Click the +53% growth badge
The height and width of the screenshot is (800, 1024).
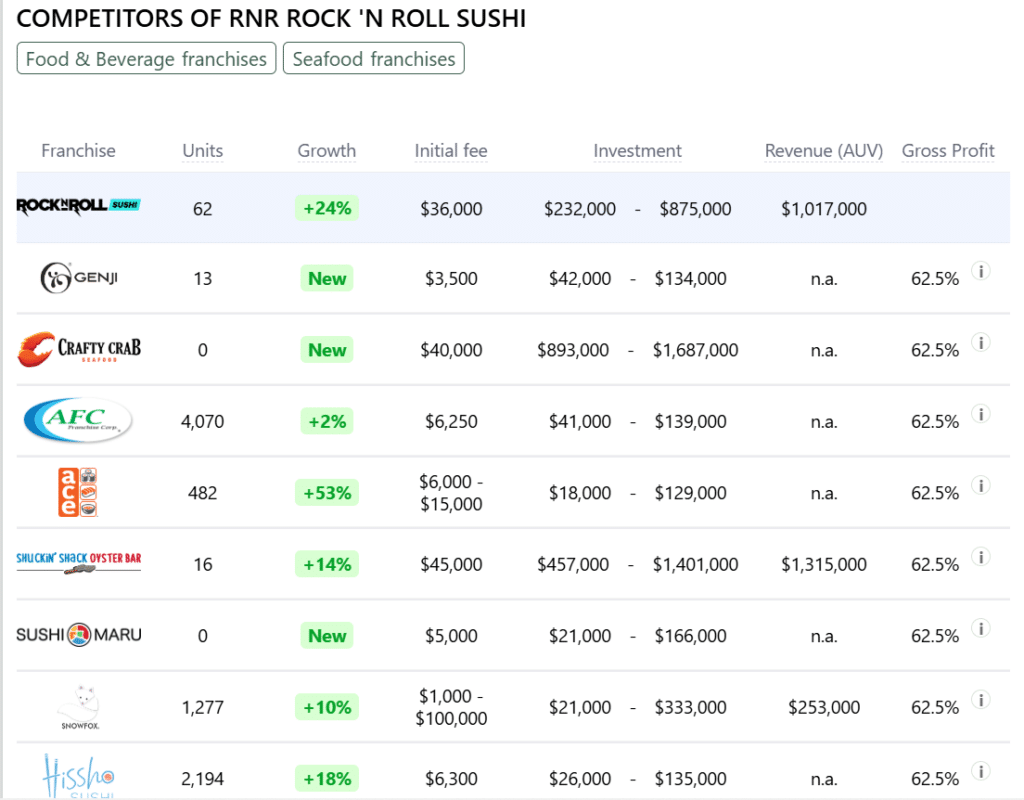click(327, 493)
